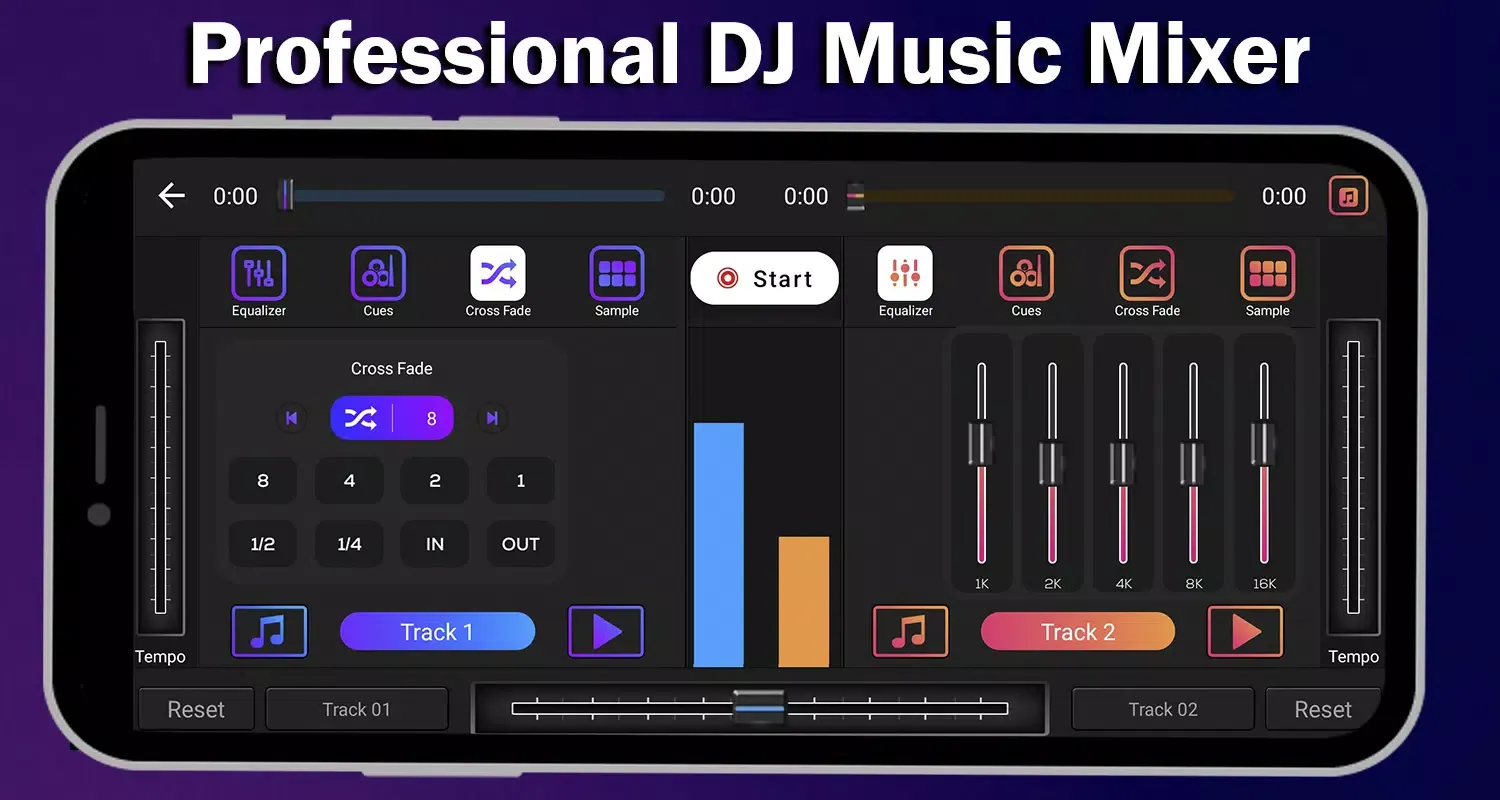The width and height of the screenshot is (1500, 800).
Task: Open music library icon at top right
Action: coord(1347,196)
